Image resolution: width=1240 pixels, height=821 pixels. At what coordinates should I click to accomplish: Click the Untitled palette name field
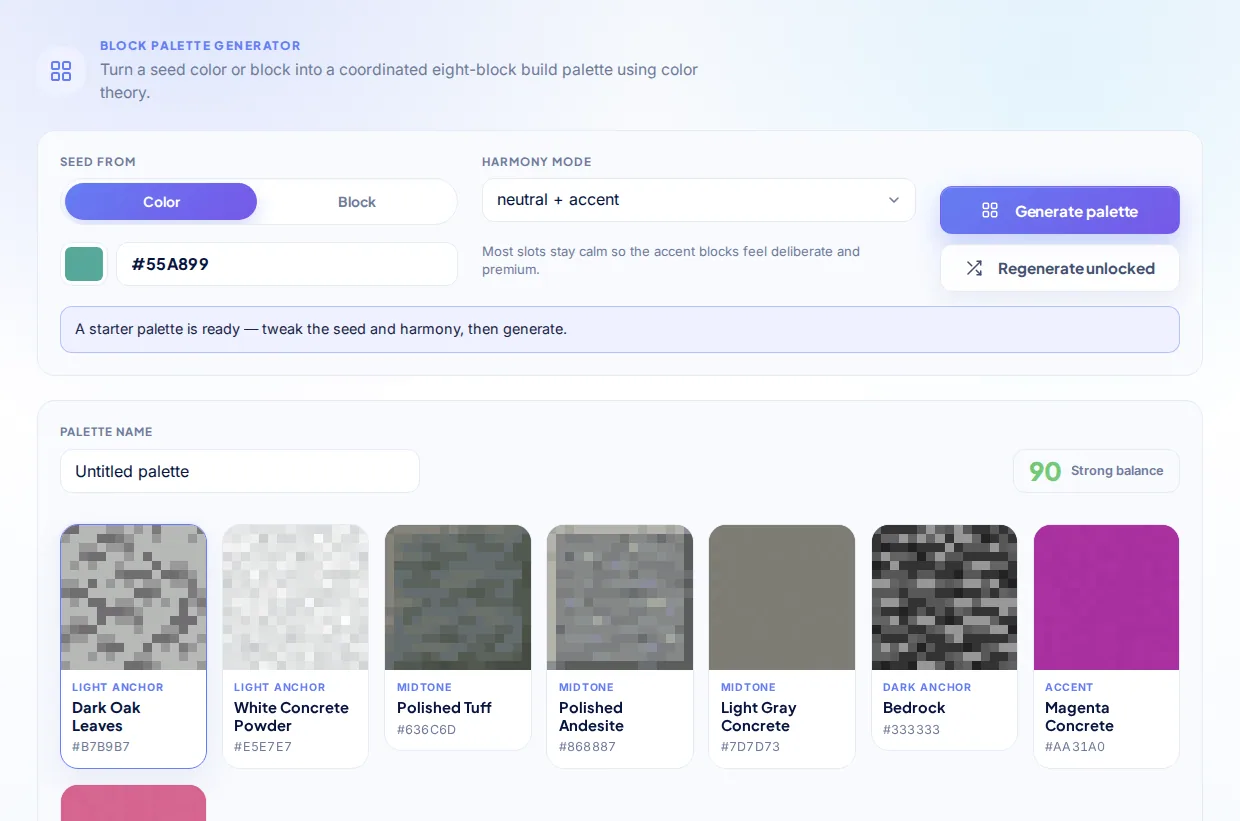click(x=240, y=471)
